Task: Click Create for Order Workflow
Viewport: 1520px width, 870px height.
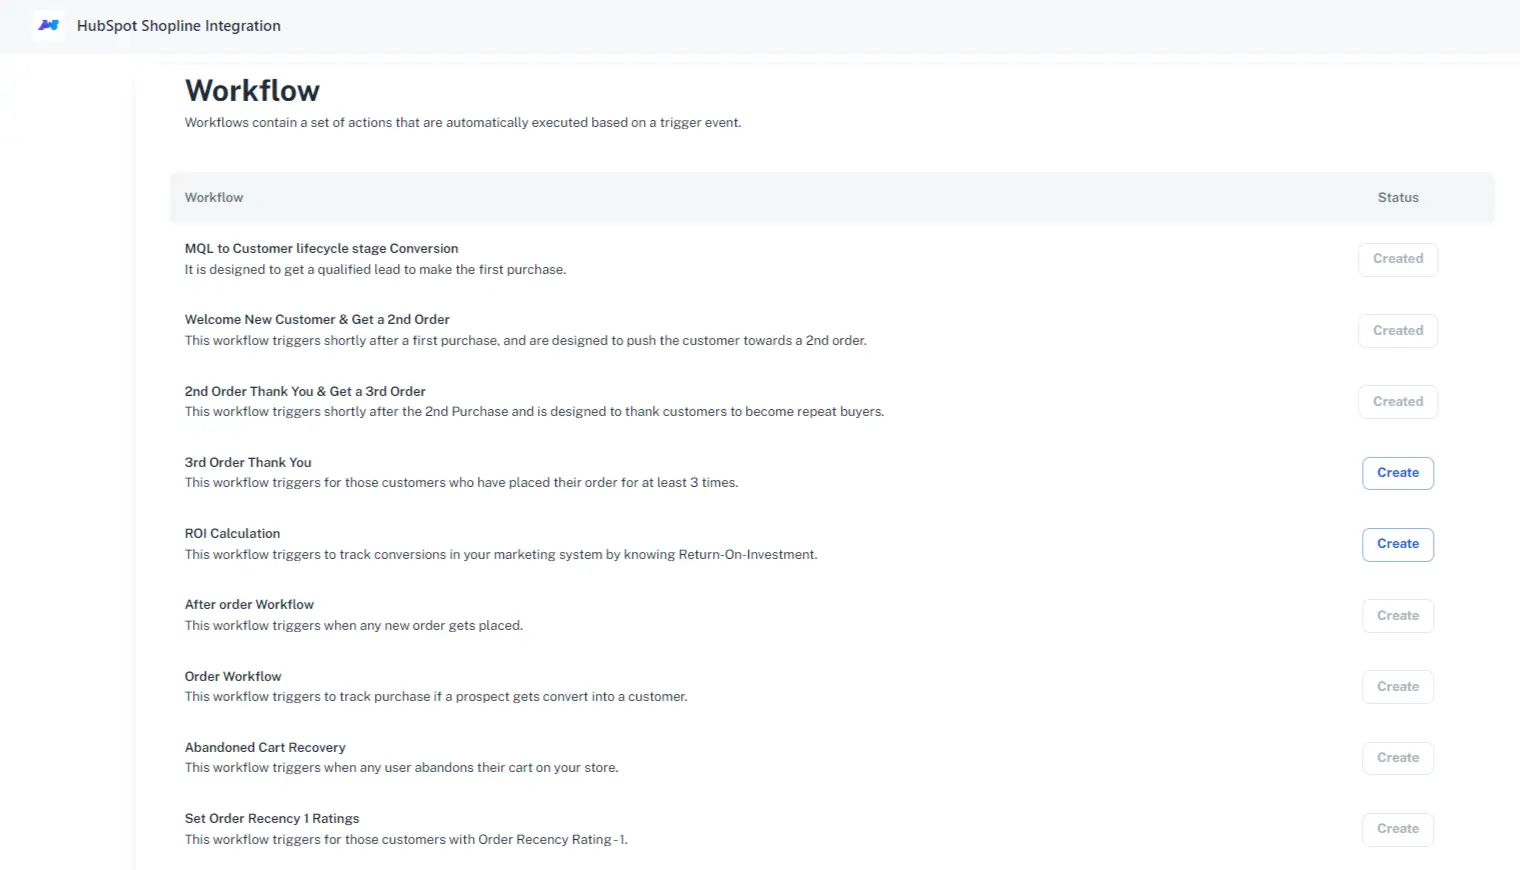Action: coord(1397,686)
